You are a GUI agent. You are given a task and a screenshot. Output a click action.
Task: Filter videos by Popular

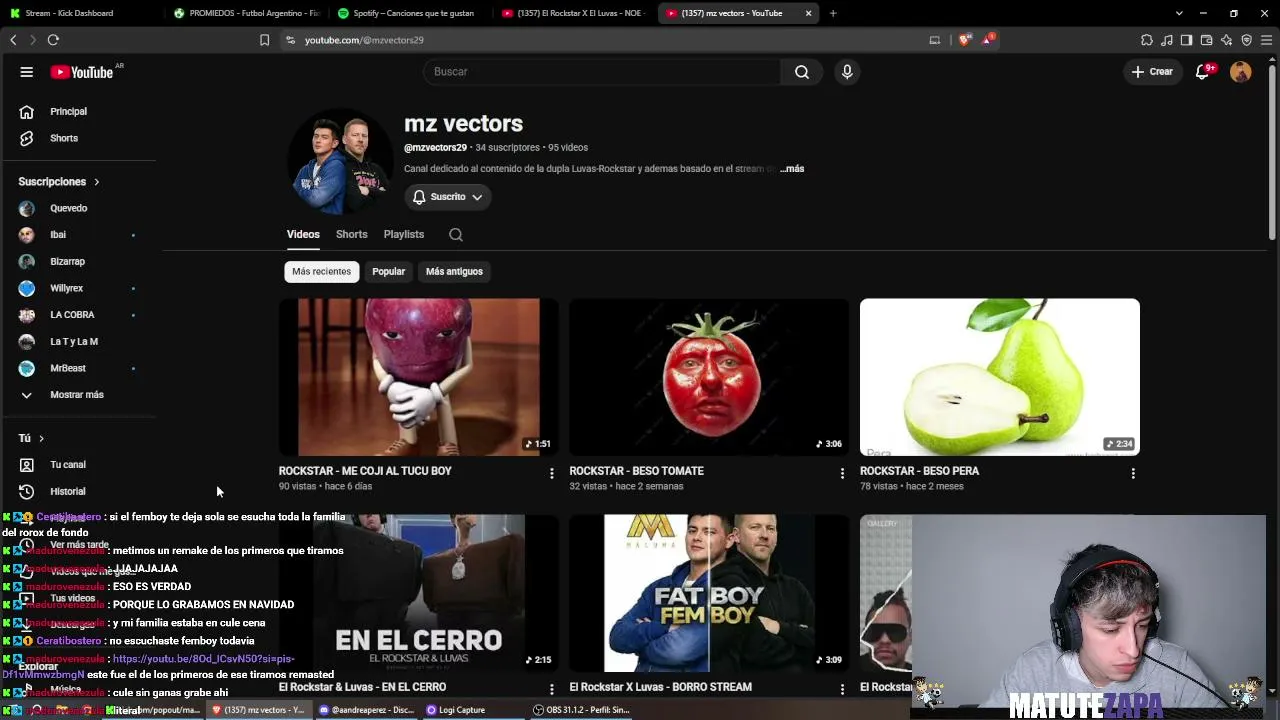389,272
